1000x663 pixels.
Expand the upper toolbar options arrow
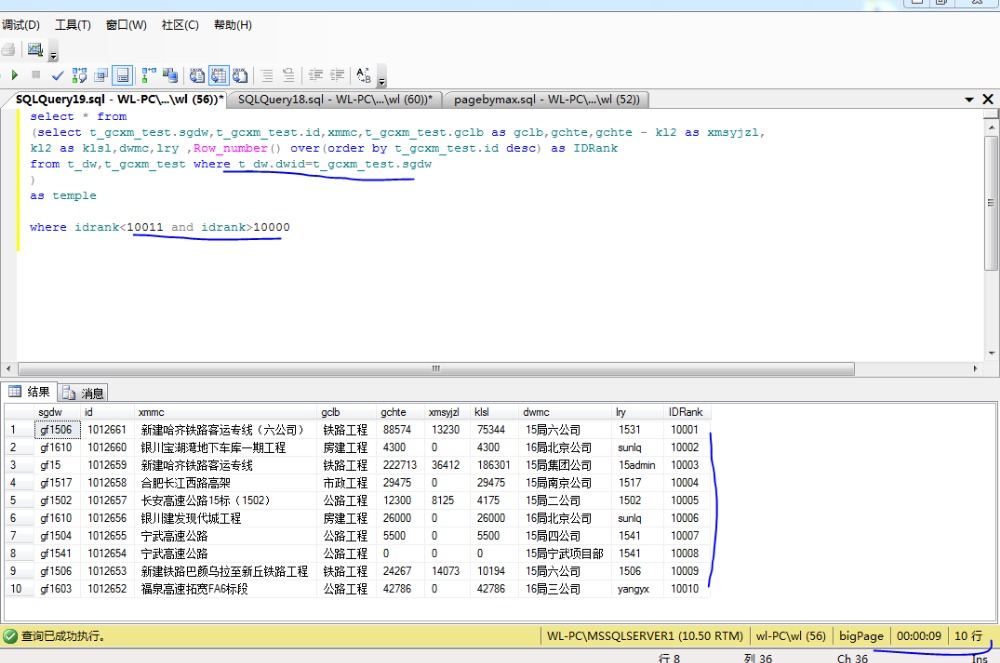(54, 54)
